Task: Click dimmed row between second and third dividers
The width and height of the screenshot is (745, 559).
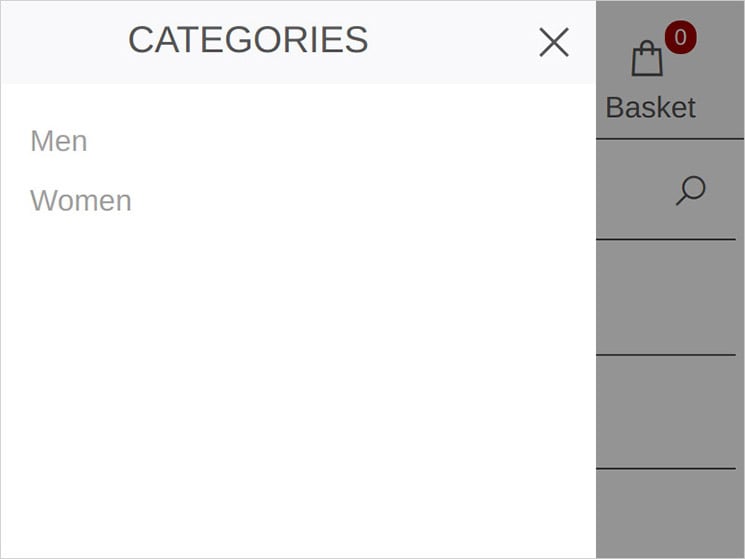Action: click(x=666, y=297)
